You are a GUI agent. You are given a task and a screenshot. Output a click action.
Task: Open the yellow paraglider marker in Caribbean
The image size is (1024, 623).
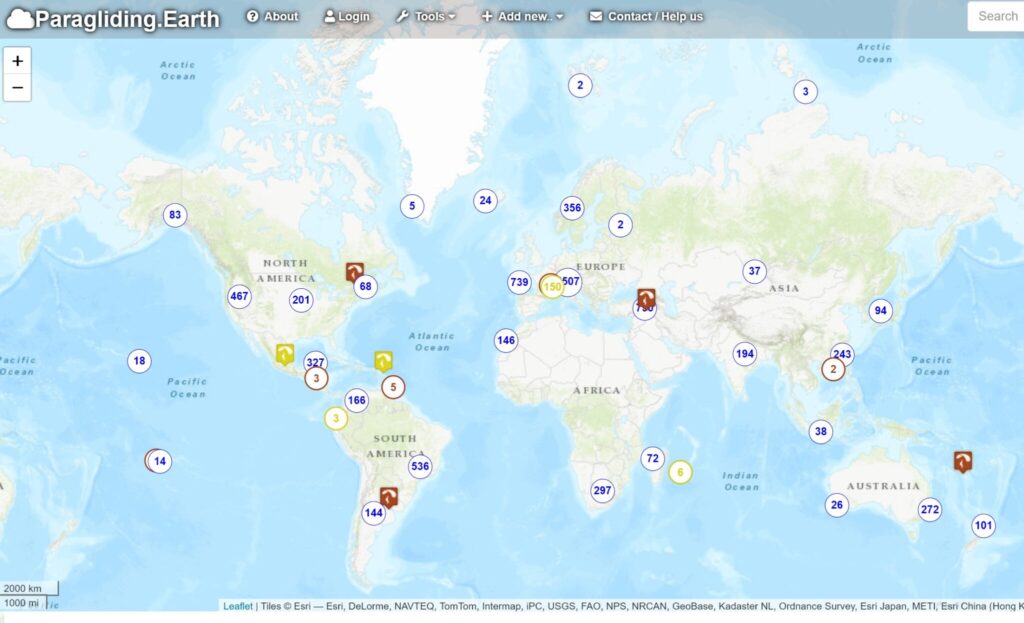point(383,360)
